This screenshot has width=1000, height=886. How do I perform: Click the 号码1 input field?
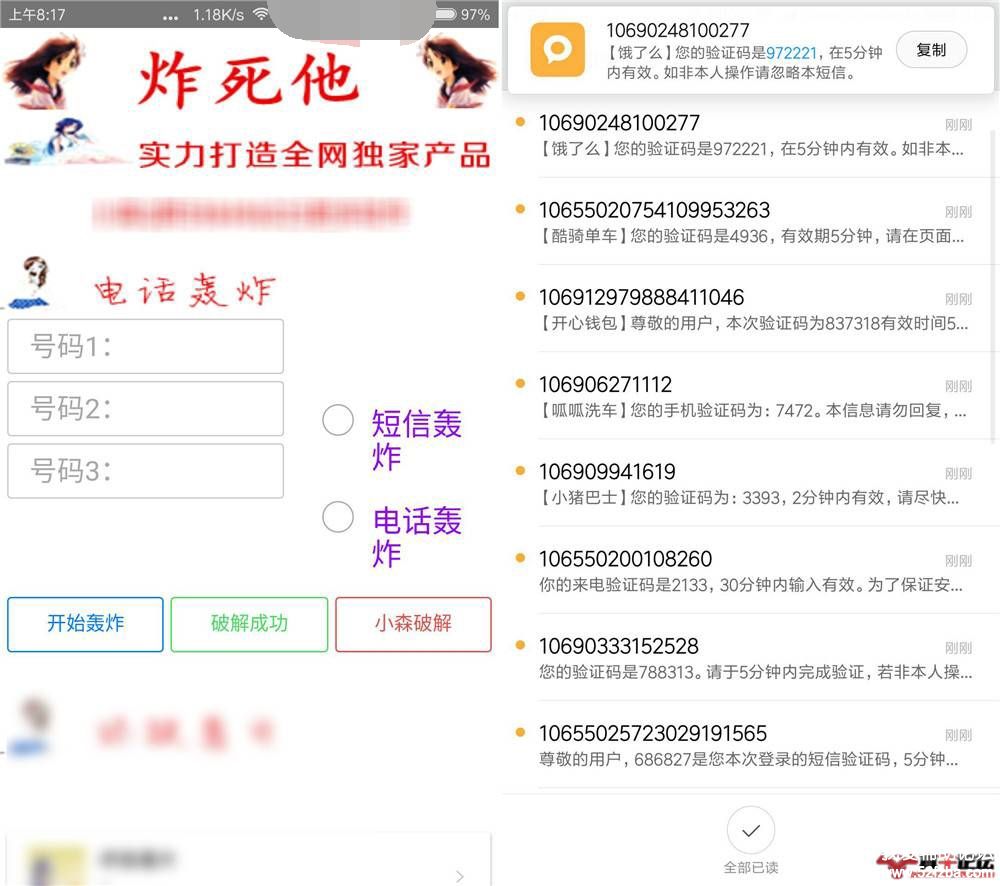[145, 346]
